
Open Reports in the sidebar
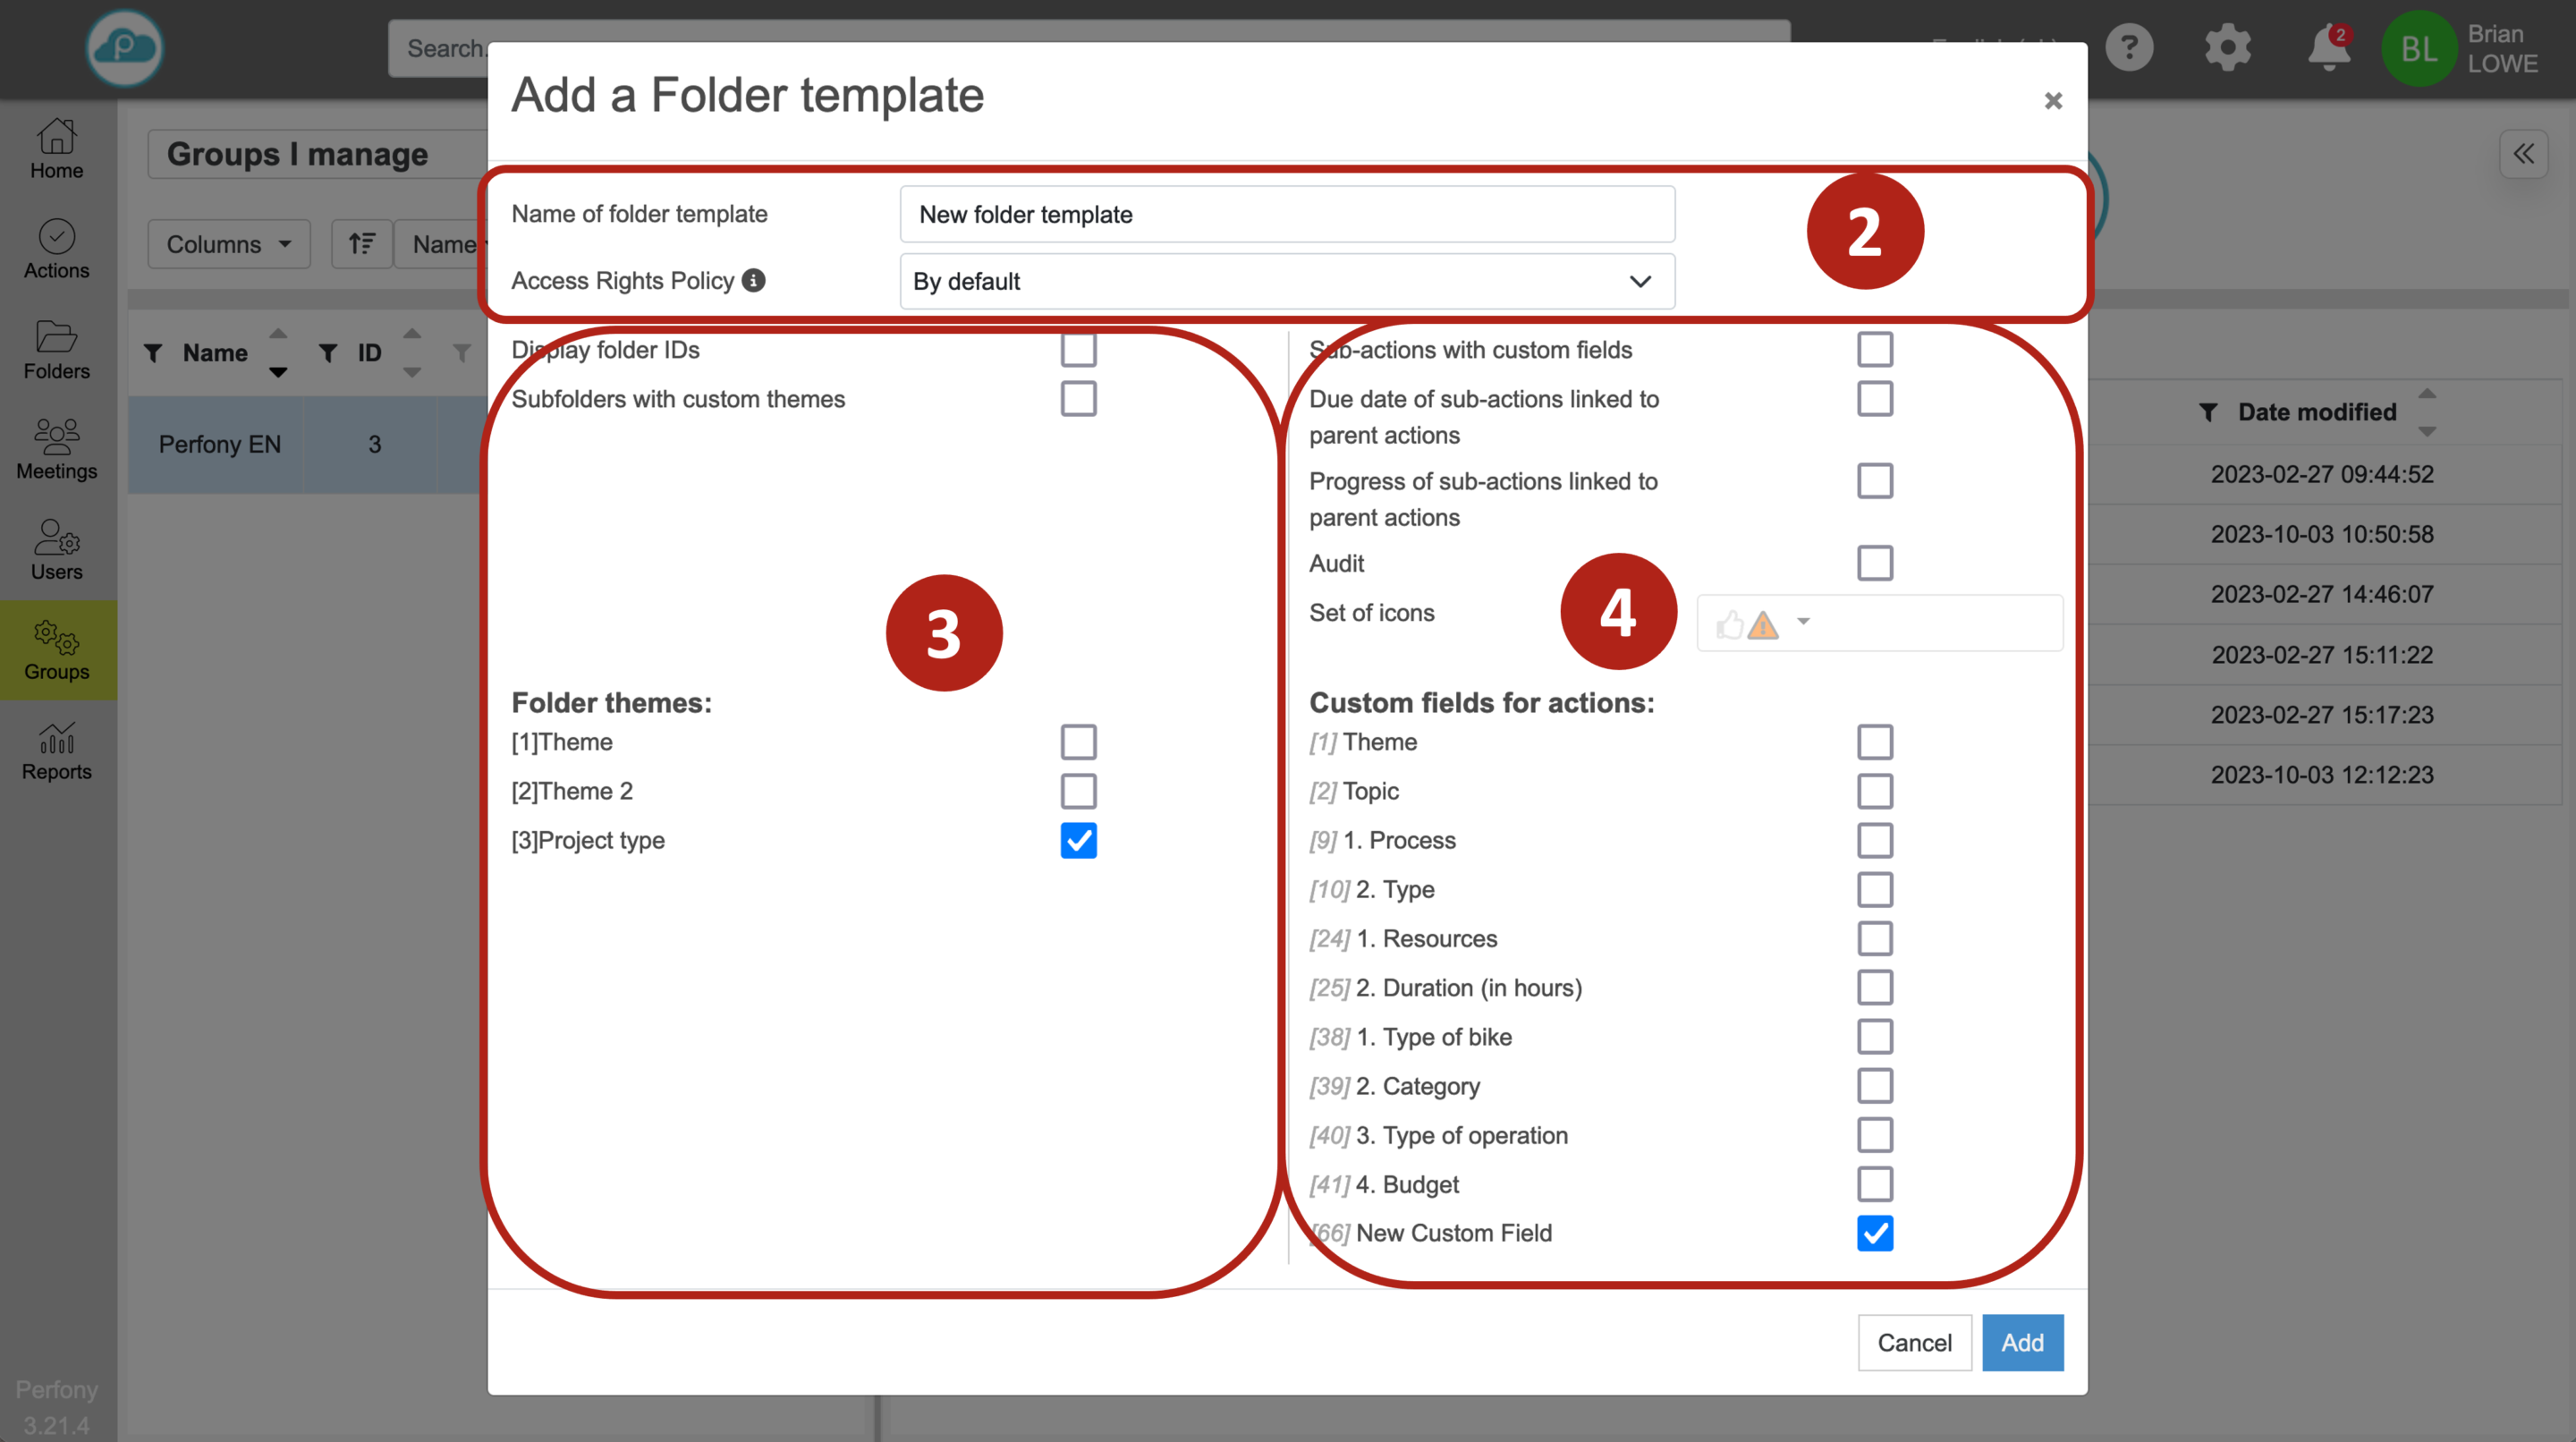click(x=57, y=751)
